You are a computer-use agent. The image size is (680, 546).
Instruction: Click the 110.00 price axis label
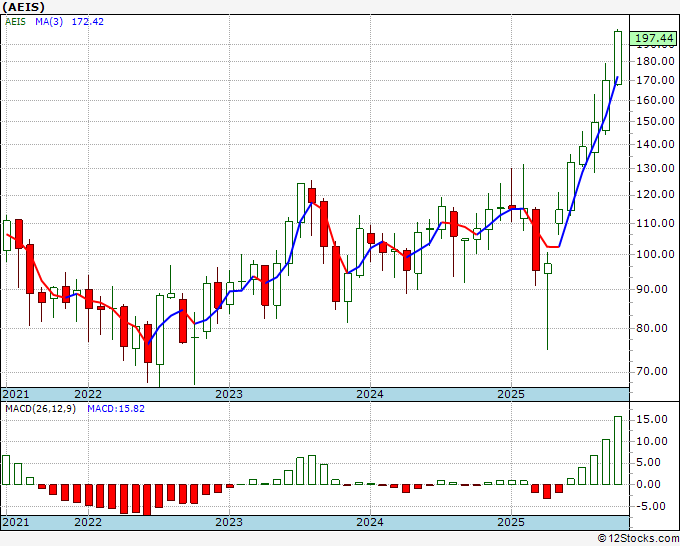pyautogui.click(x=655, y=223)
